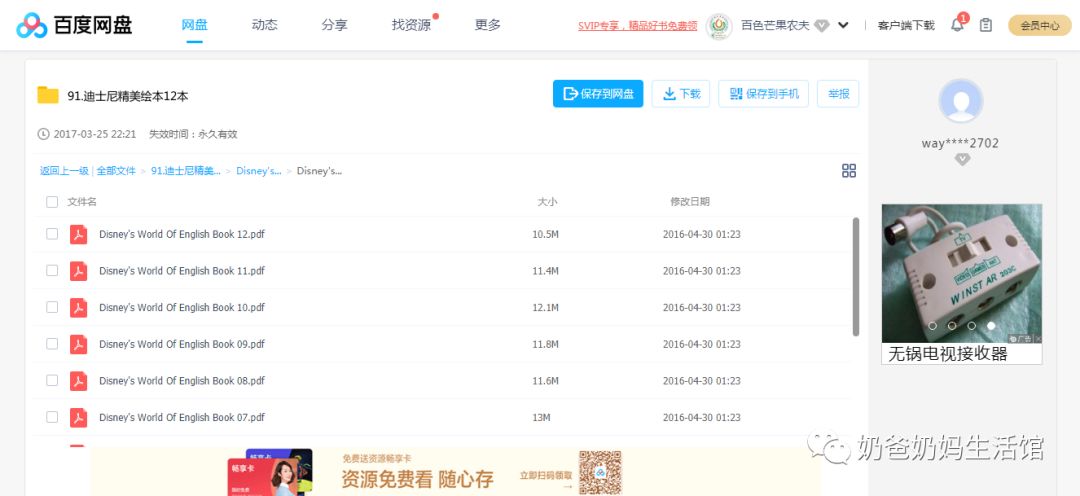Screen dimensions: 1080x496
Task: Click PDF icon of Book 09.pdf
Action: [x=79, y=344]
